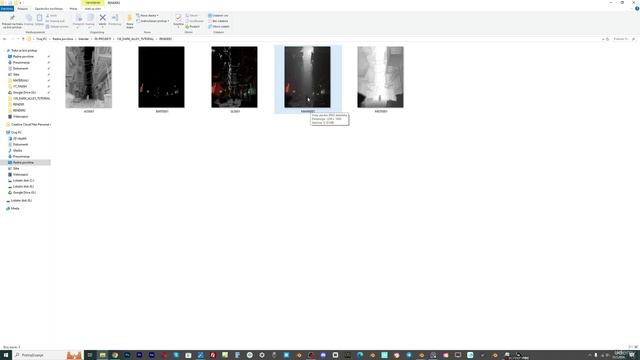Click Kopiraj put (Copy path) command
The width and height of the screenshot is (640, 360).
coord(55,21)
